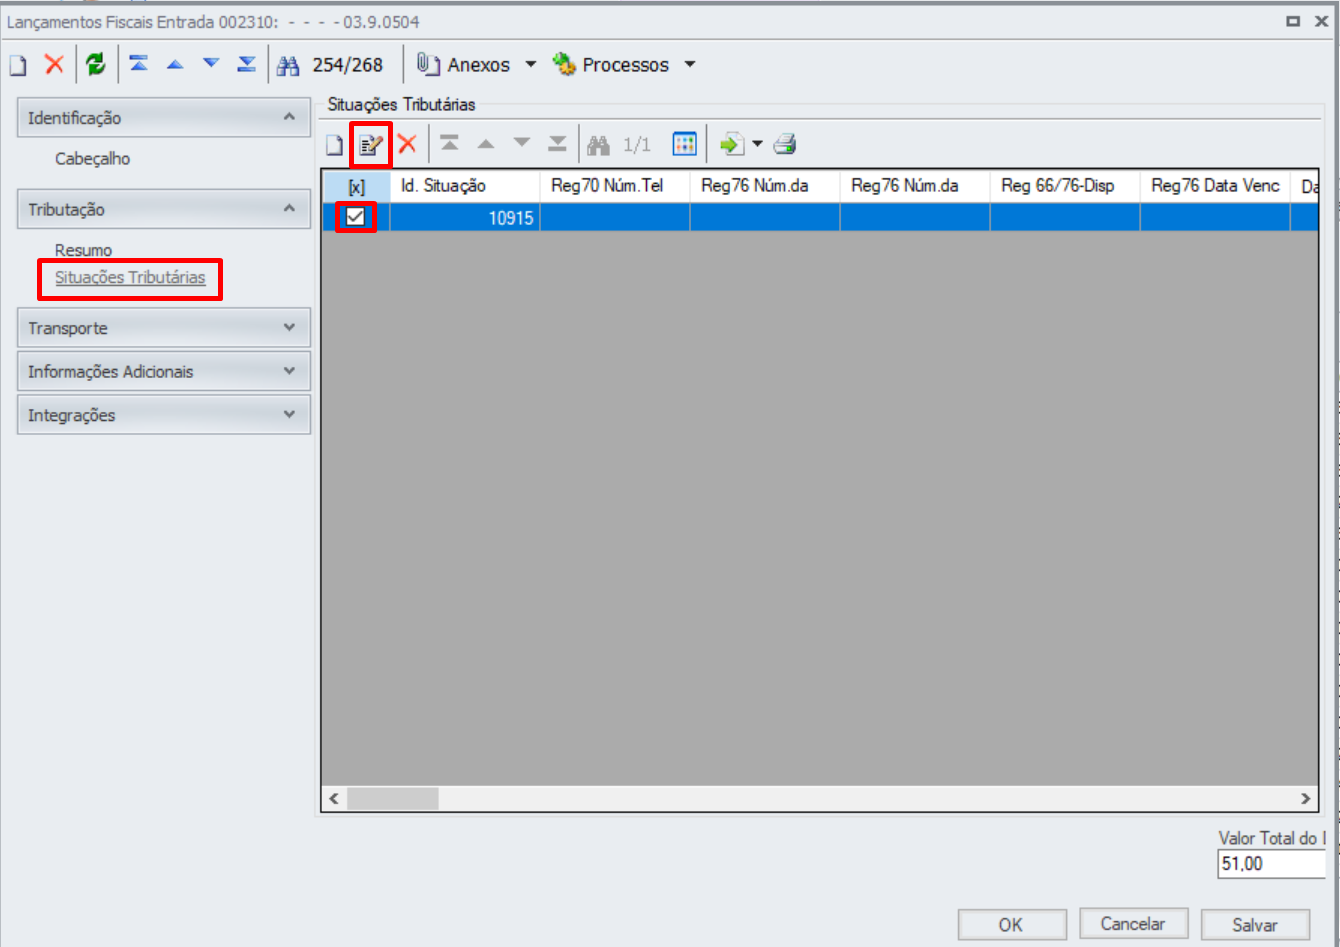Click the Valor Total field showing 51,00

coord(1271,864)
